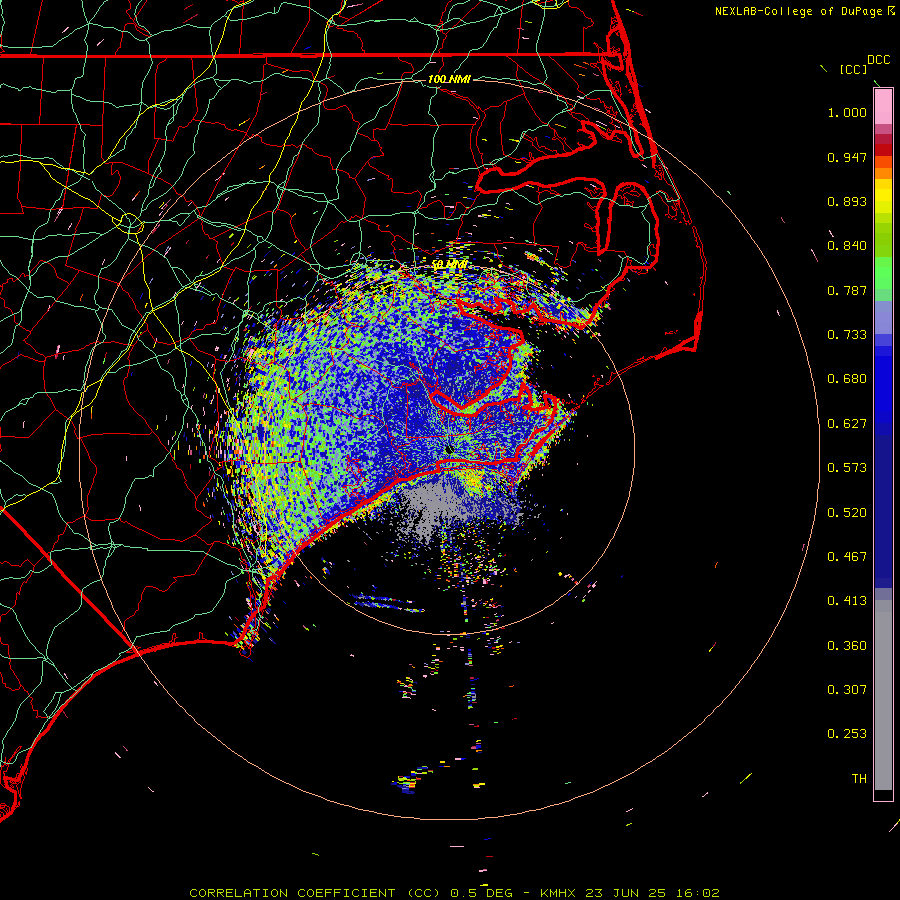Click the 0.360 legend value
The height and width of the screenshot is (900, 900).
point(847,646)
